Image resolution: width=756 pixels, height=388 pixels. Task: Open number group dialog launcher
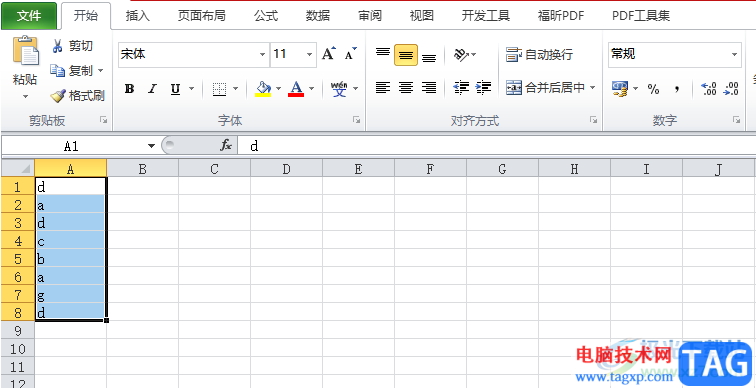(736, 120)
